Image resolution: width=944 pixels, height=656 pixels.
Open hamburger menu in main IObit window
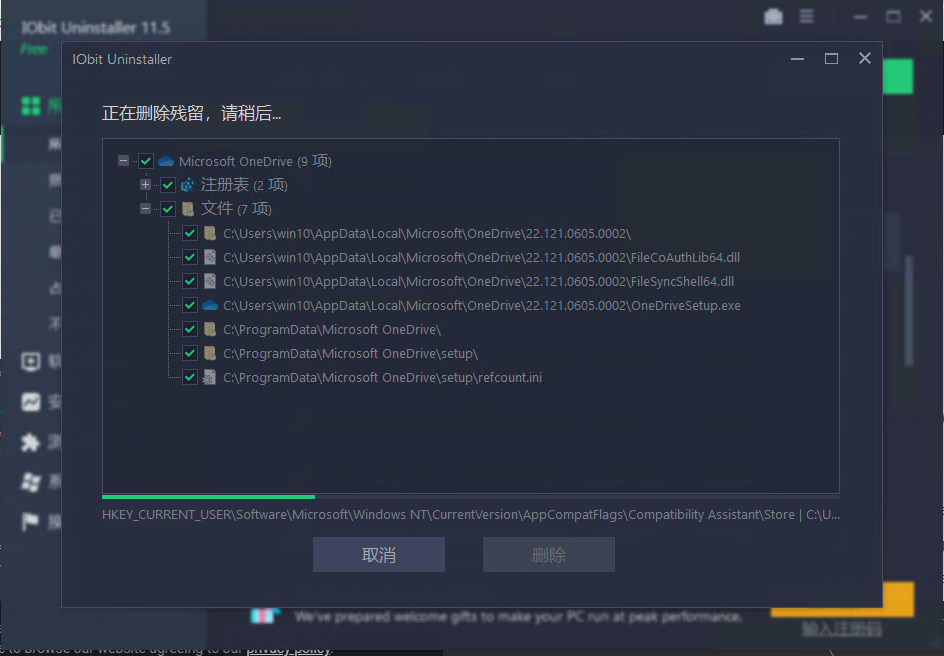coord(806,16)
